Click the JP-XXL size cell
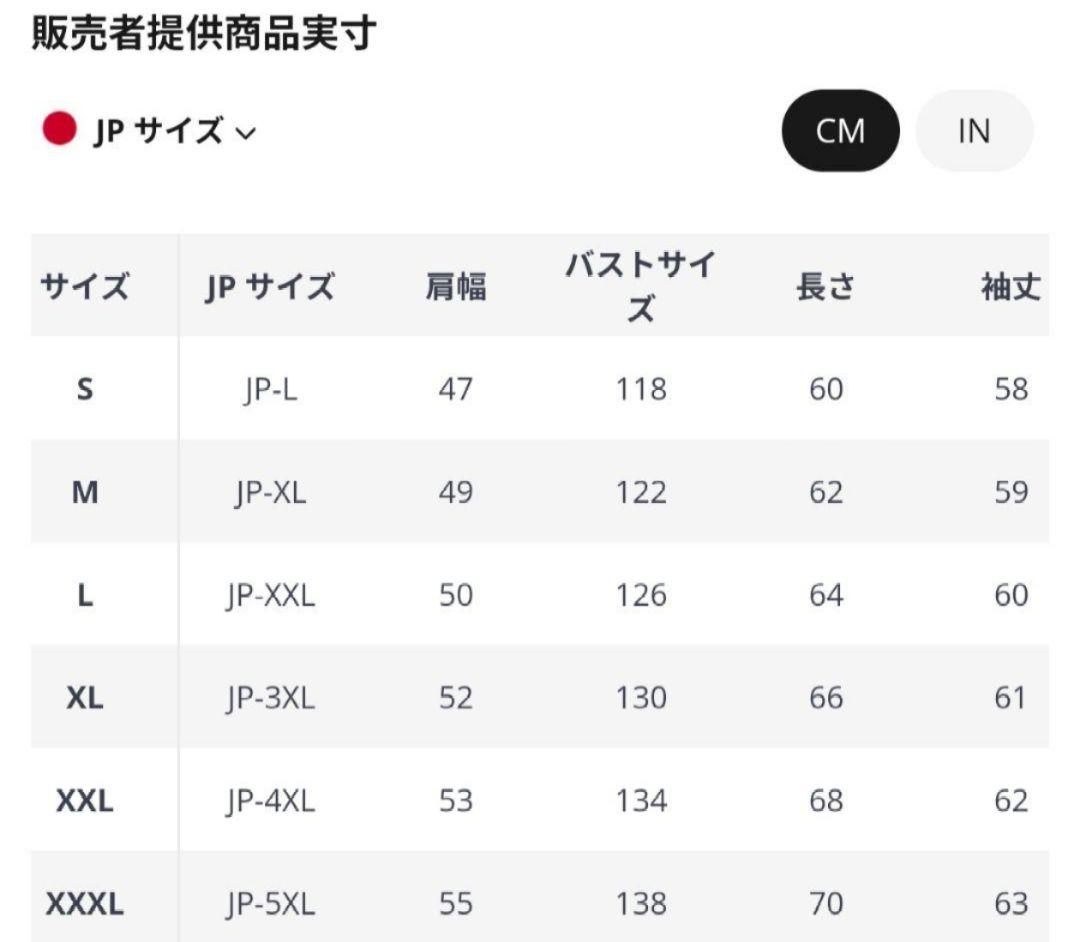The width and height of the screenshot is (1080, 942). (270, 595)
